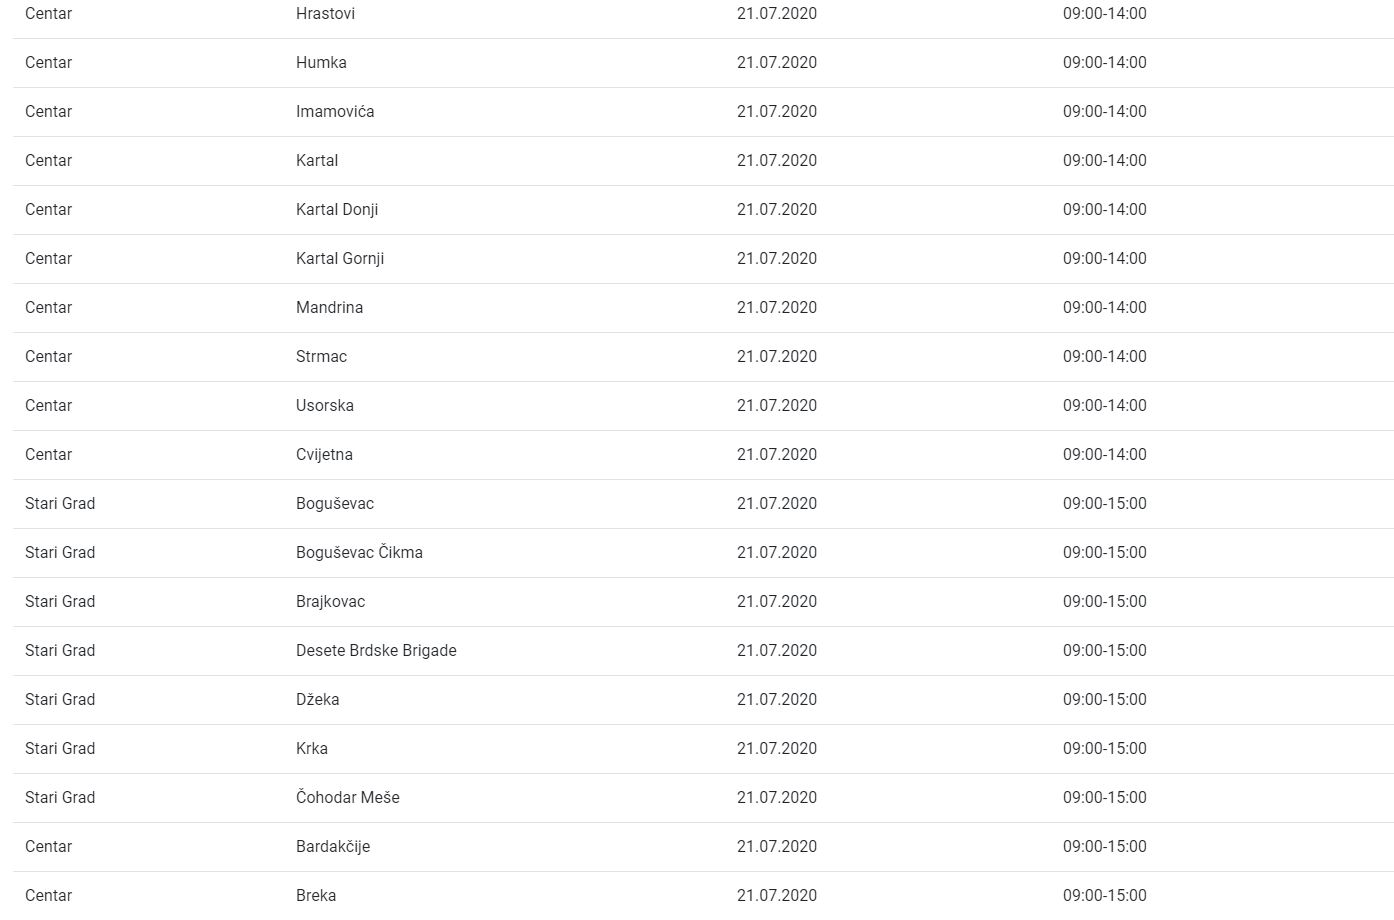Click the date in the Krka row
Image resolution: width=1394 pixels, height=920 pixels.
tap(777, 749)
